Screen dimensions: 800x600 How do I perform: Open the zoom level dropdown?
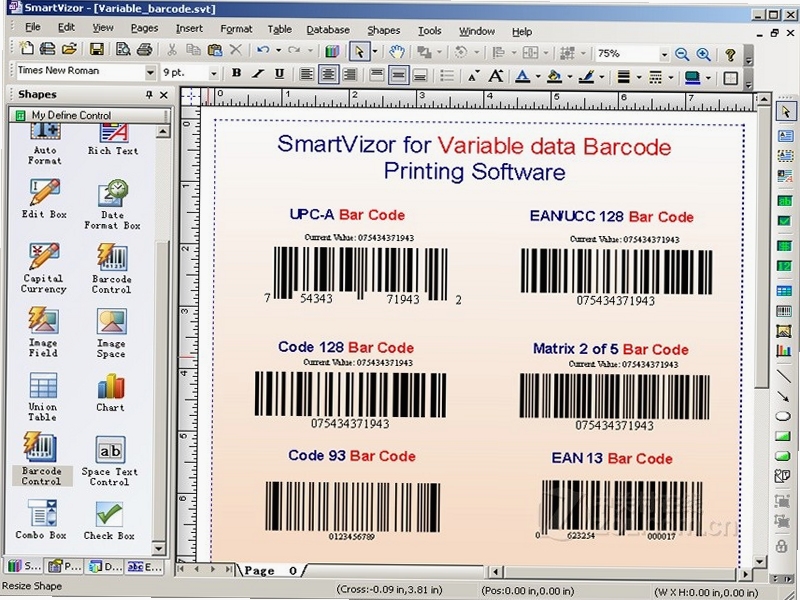[664, 54]
